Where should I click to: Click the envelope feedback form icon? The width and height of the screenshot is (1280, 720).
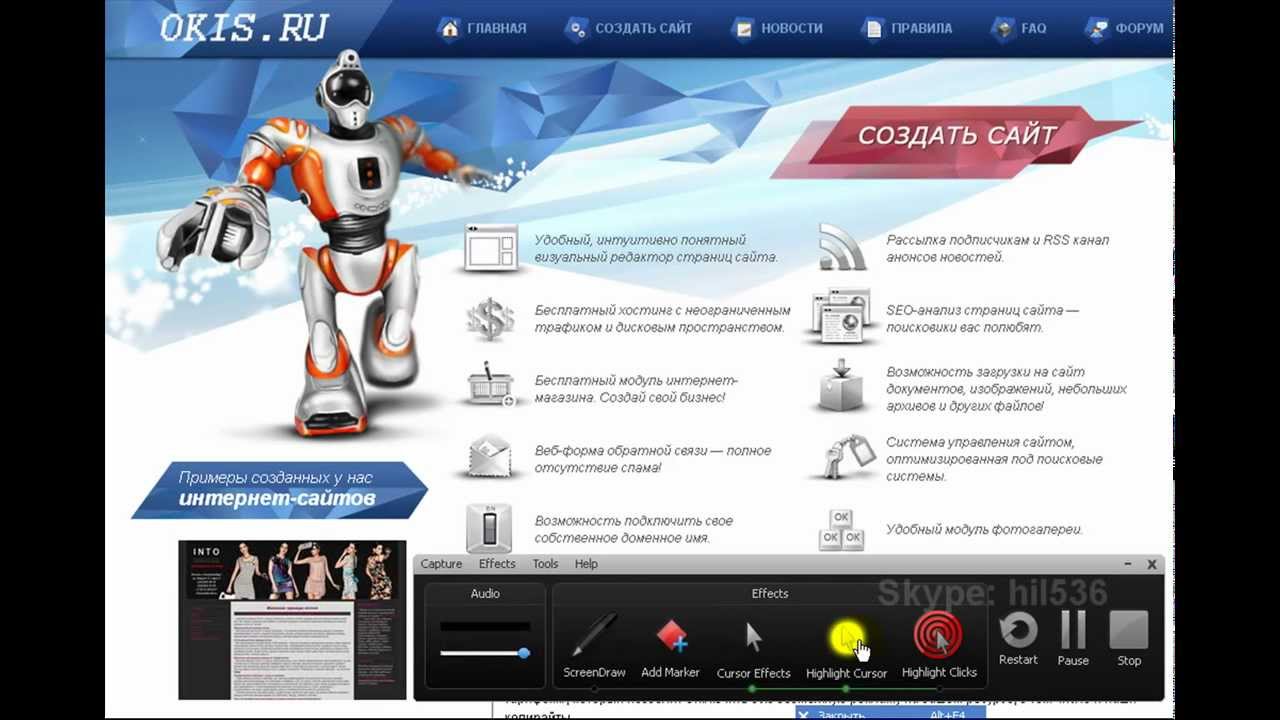click(x=490, y=457)
